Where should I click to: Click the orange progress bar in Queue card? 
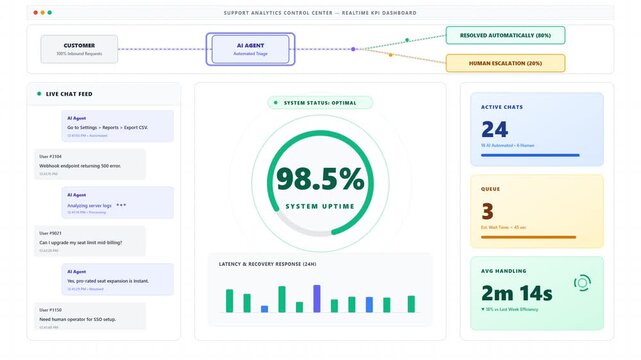(x=529, y=237)
